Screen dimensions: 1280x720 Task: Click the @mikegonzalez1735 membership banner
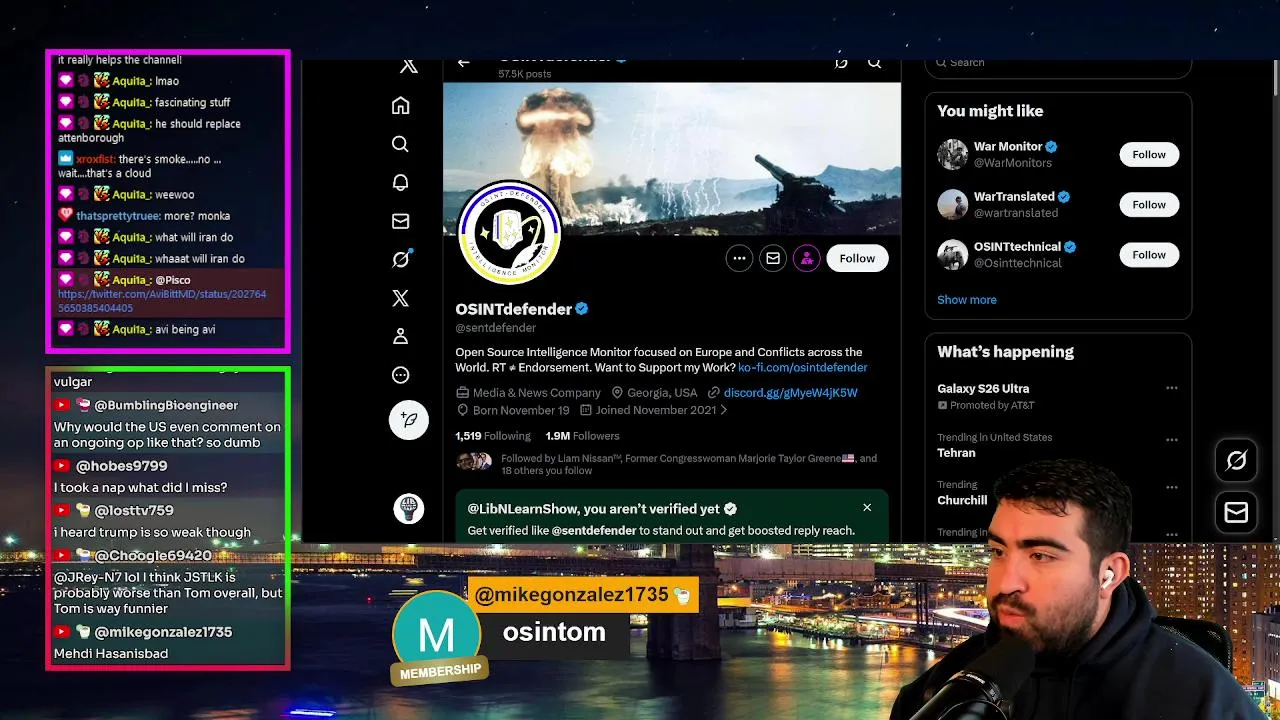(x=581, y=595)
